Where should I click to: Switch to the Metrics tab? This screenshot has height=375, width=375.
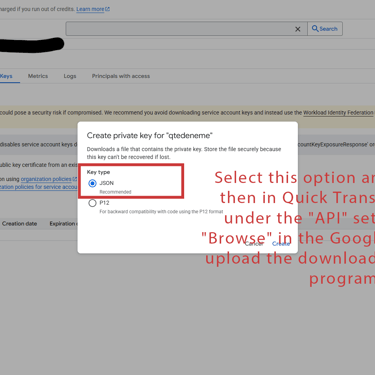click(x=38, y=76)
